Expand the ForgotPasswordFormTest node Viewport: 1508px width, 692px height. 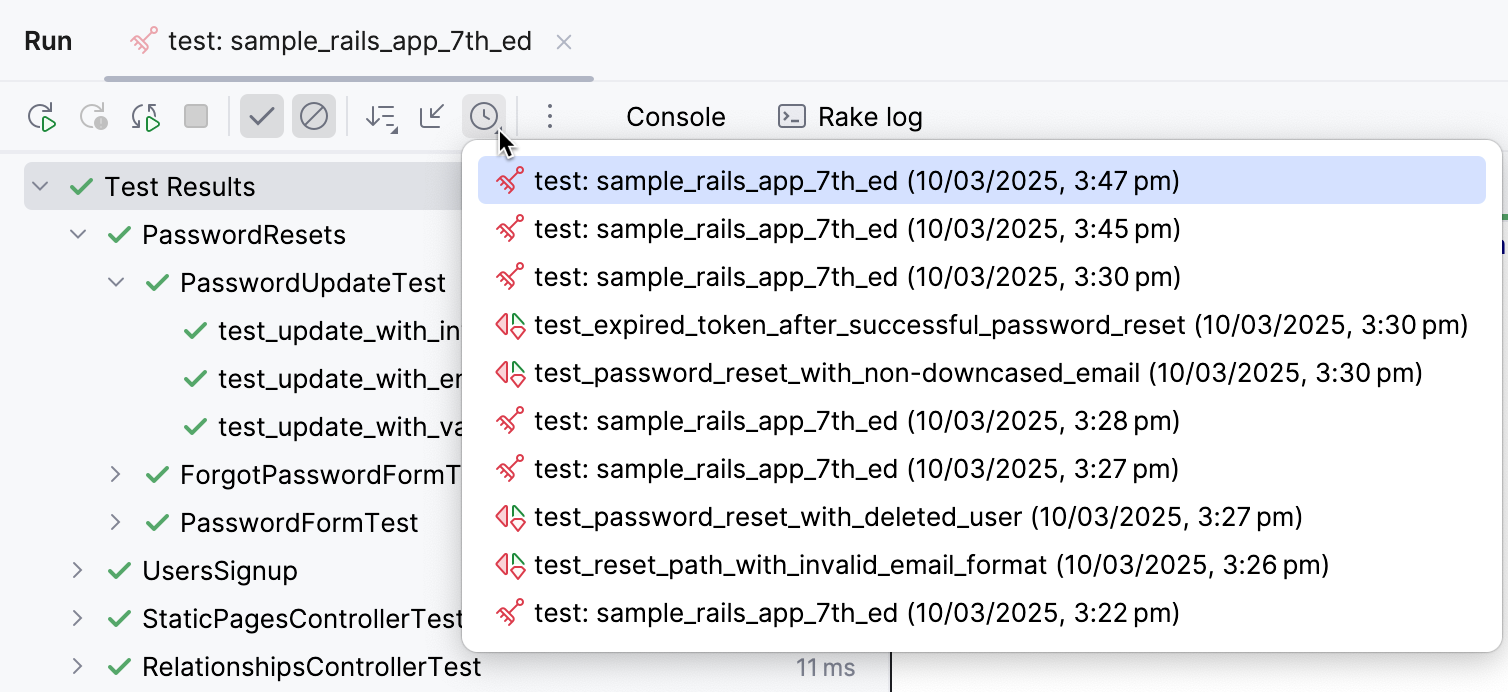tap(115, 474)
